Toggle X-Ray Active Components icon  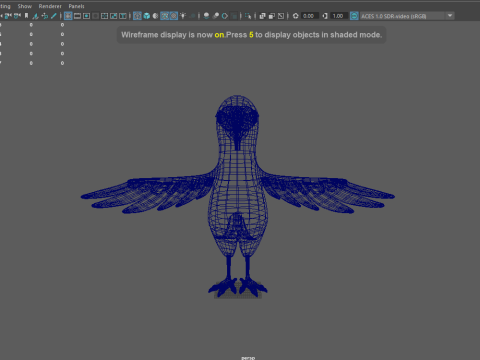pos(272,16)
